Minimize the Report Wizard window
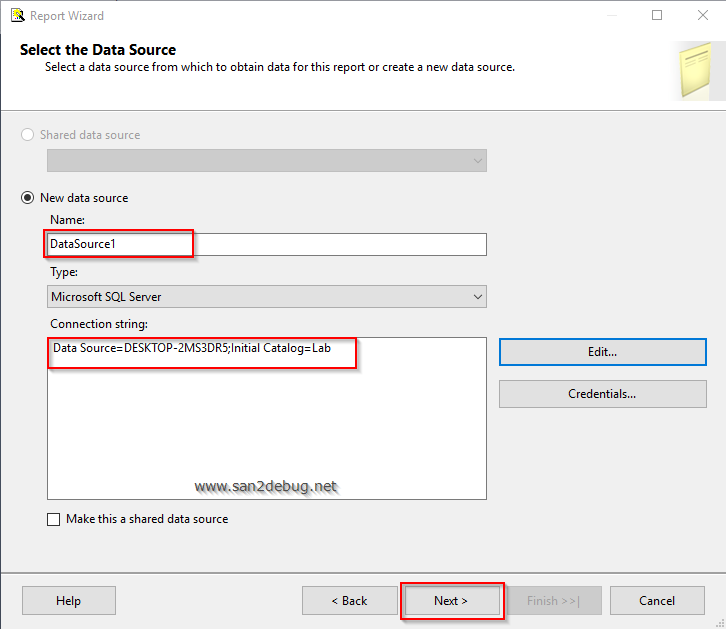Screen dimensions: 726x629 pos(610,15)
